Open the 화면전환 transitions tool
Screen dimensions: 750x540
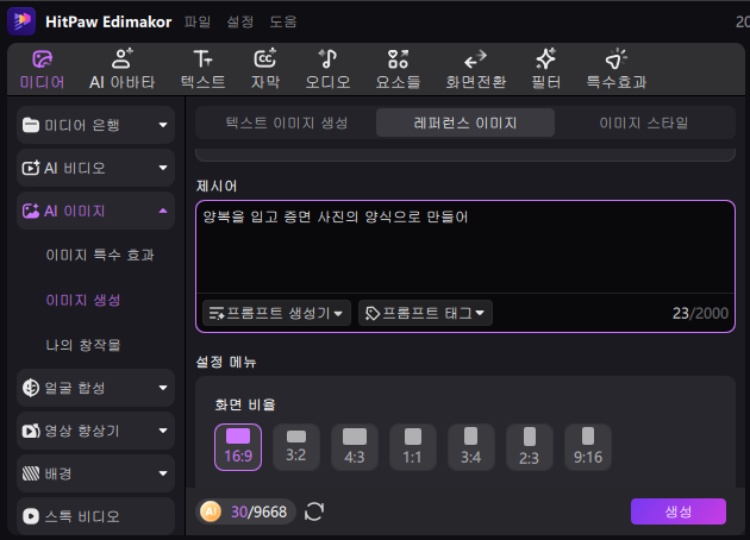[x=475, y=70]
